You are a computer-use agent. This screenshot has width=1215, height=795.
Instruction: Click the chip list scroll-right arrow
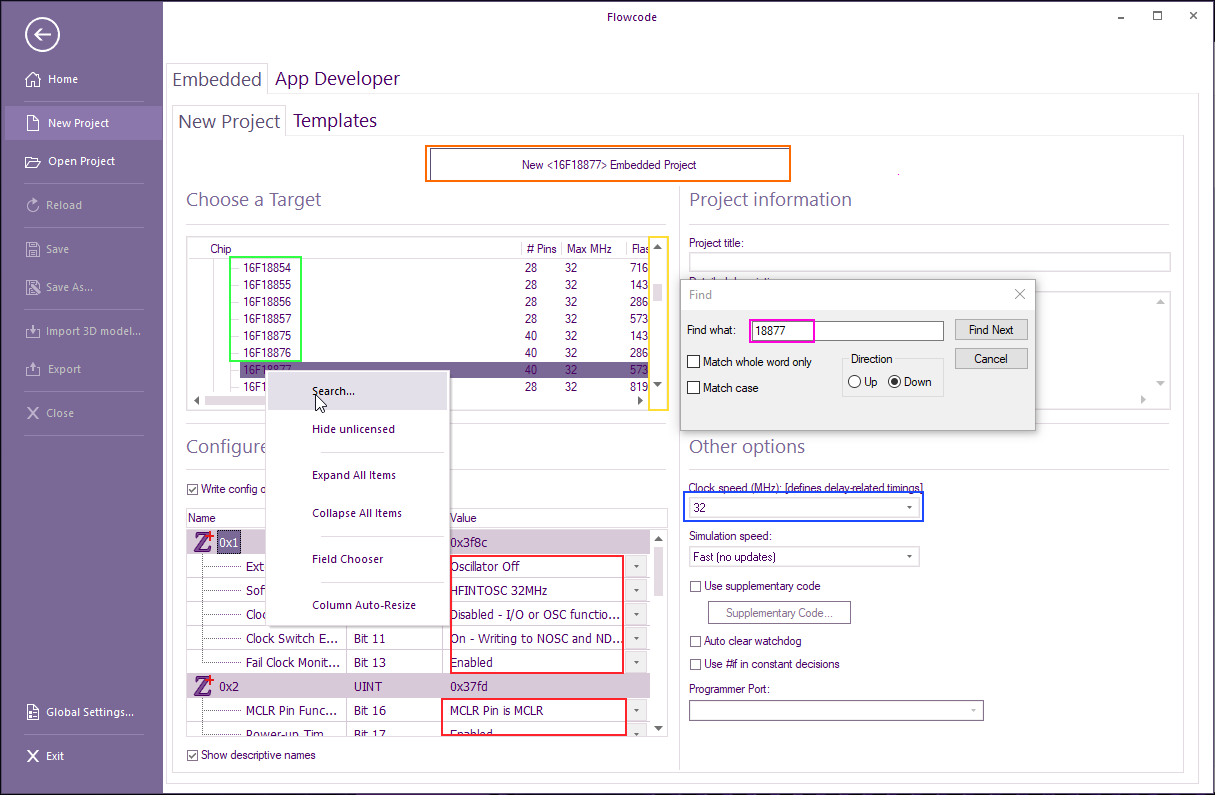click(x=641, y=400)
